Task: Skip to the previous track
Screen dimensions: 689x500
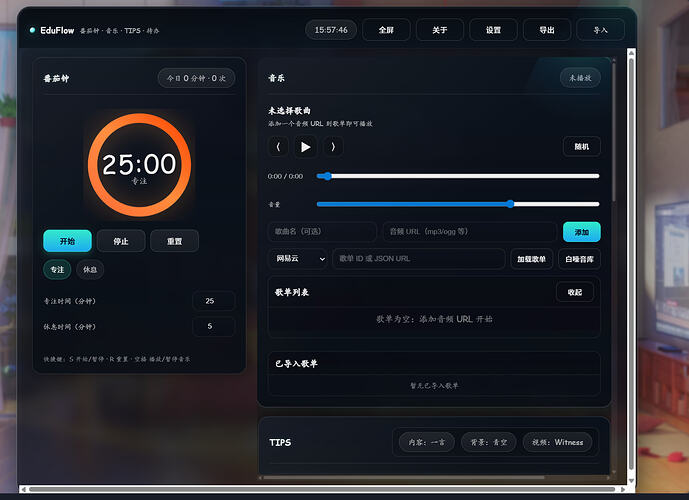Action: pos(278,147)
